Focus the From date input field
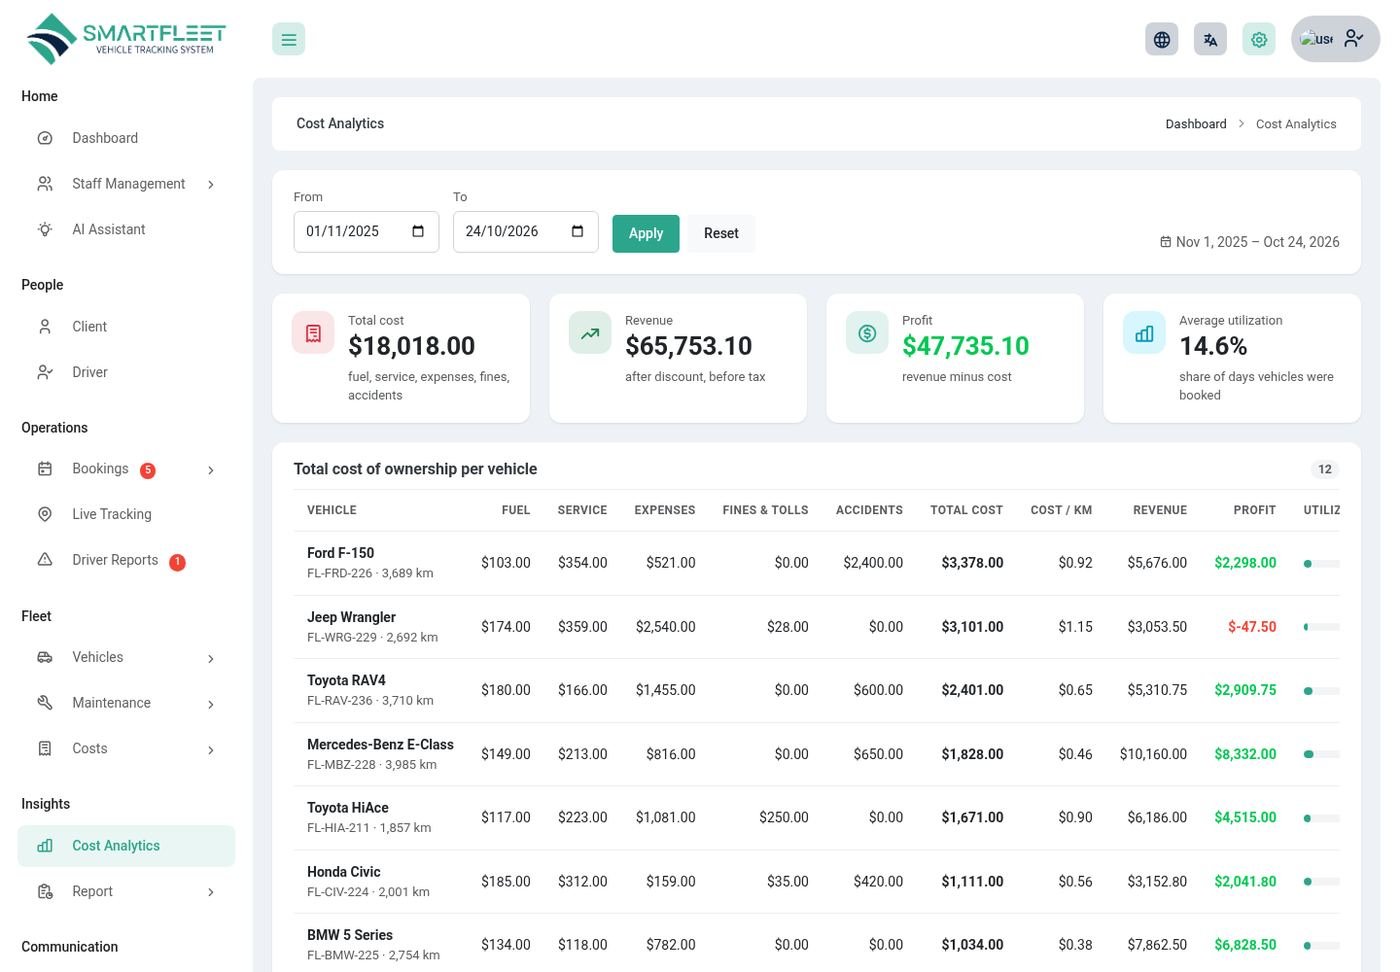Viewport: 1400px width, 972px height. [366, 231]
